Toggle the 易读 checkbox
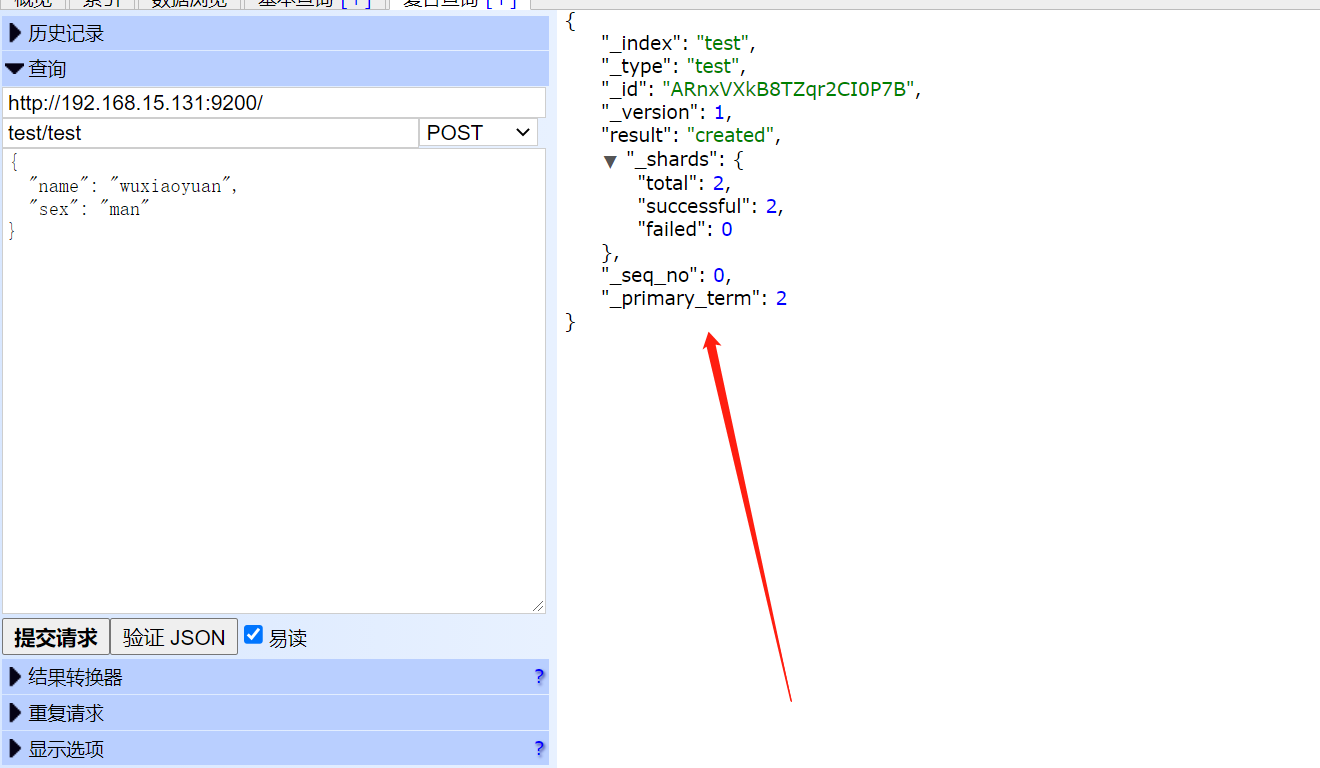Screen dimensions: 1320x768 254,635
